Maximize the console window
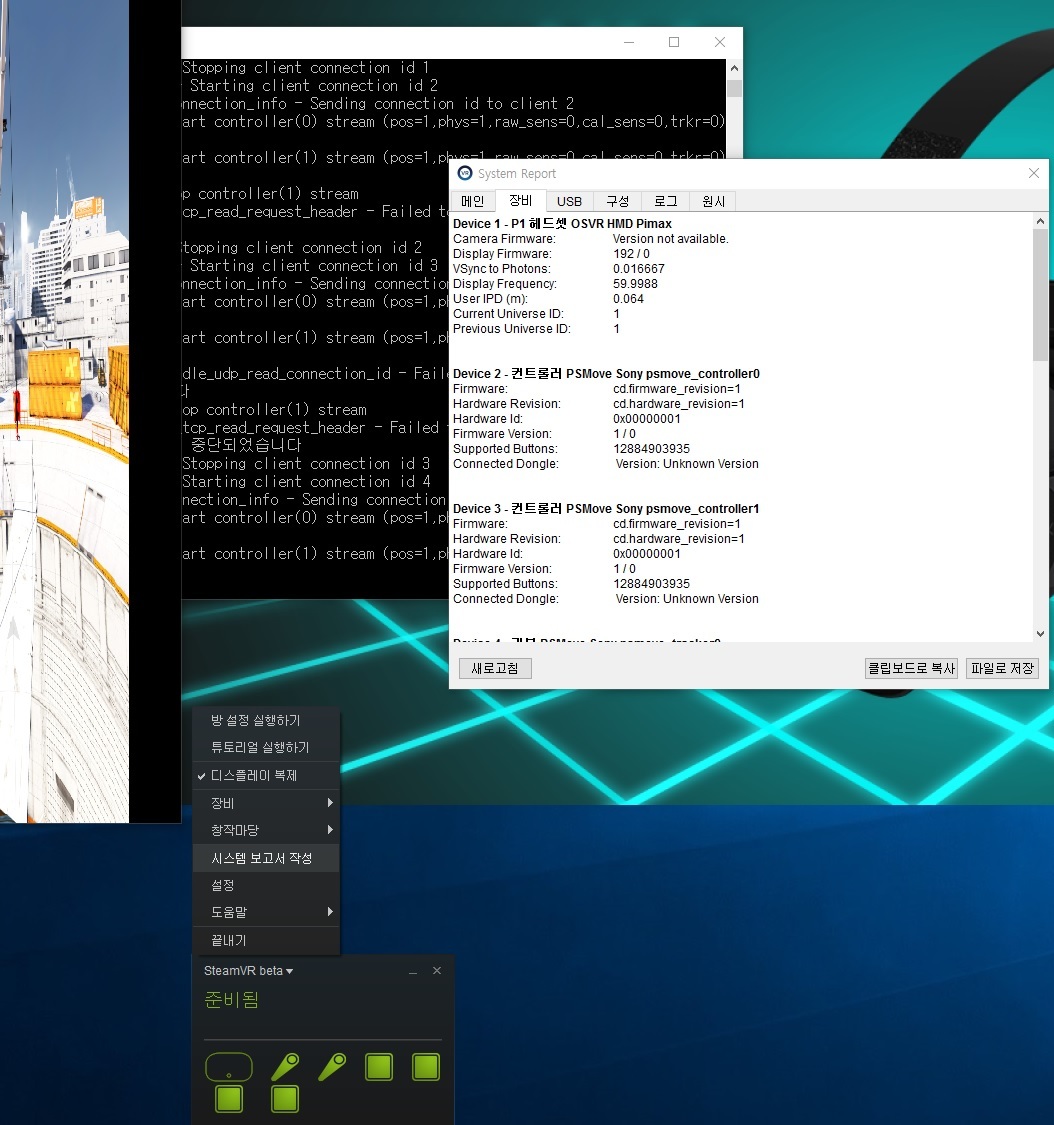1054x1125 pixels. 674,42
